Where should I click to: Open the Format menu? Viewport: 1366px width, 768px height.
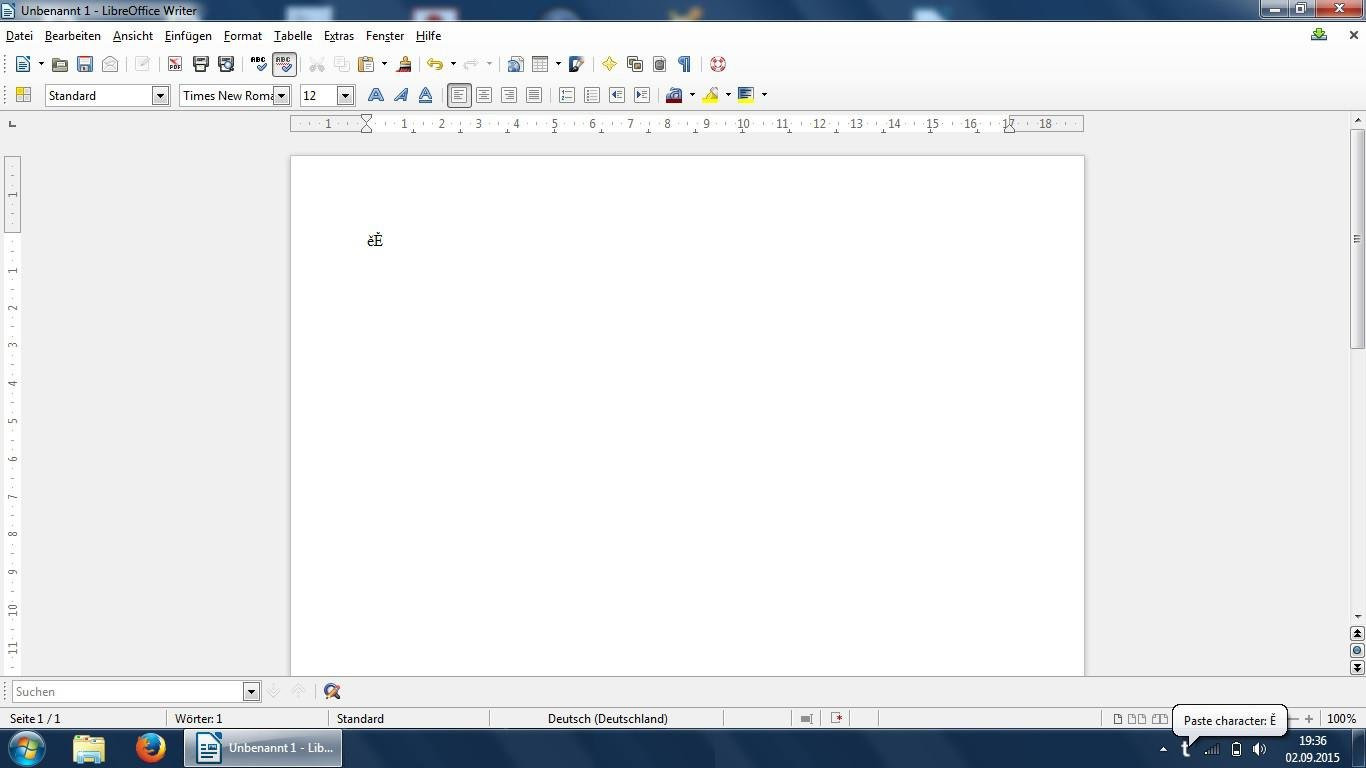(x=243, y=36)
